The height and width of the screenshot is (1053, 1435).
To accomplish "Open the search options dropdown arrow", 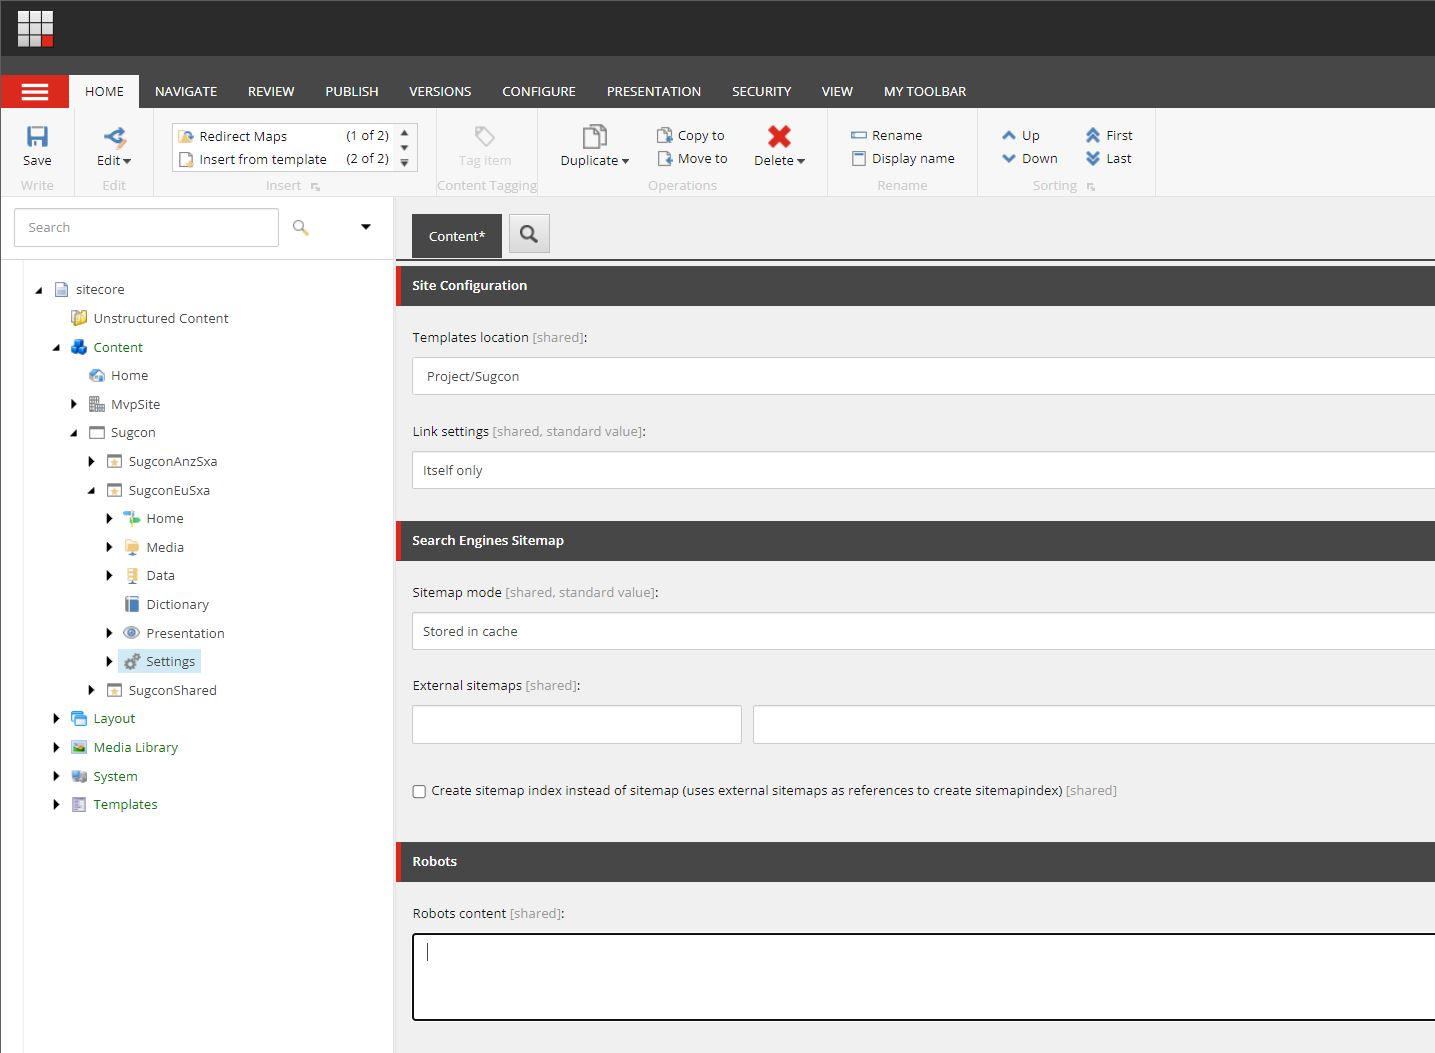I will click(x=366, y=227).
